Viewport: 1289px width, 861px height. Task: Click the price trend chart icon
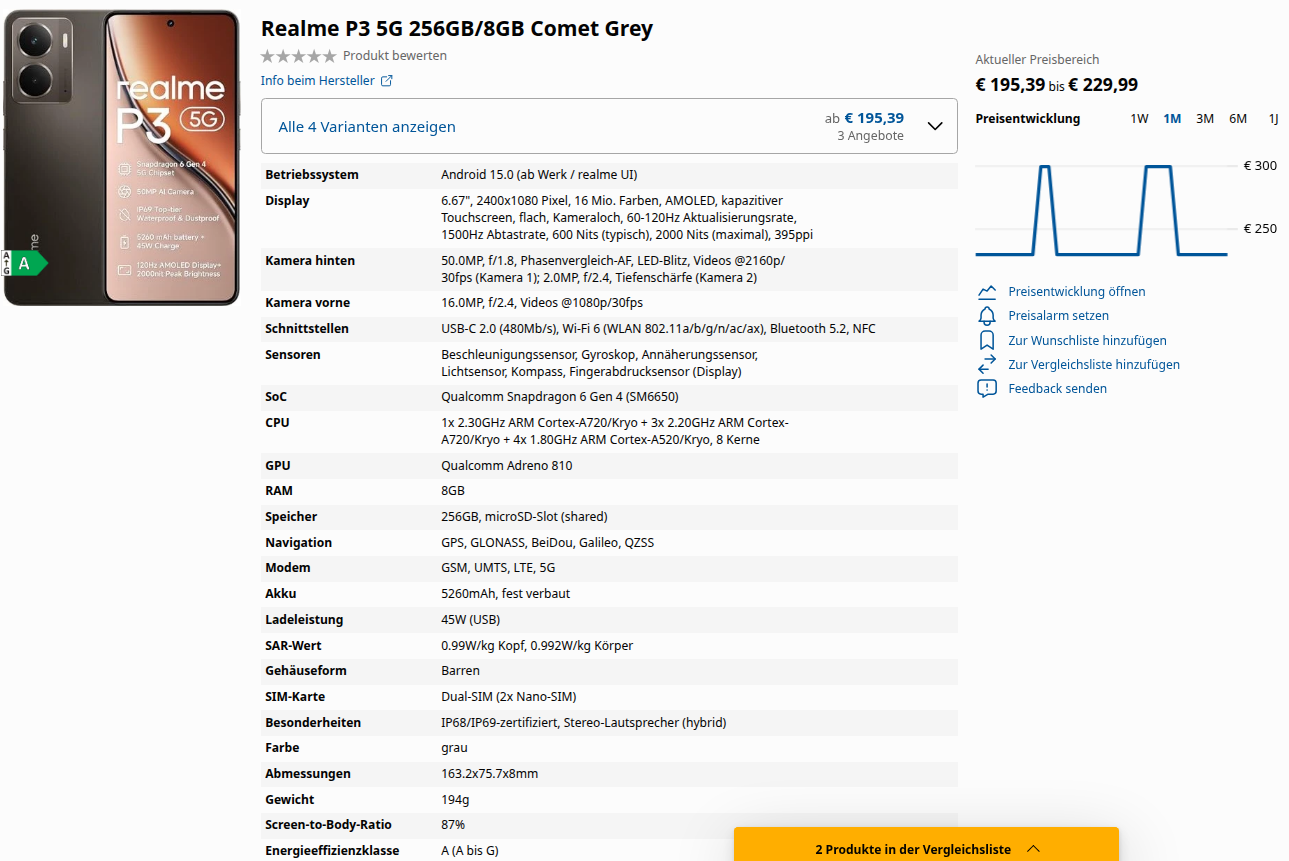[987, 292]
